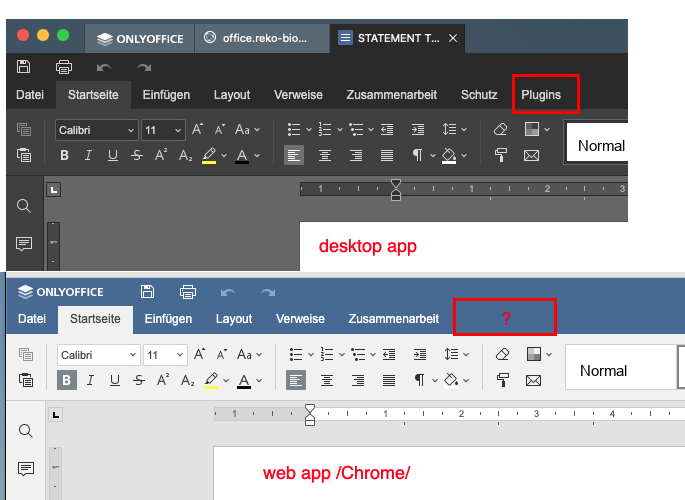Toggle off Bold in the web app toolbar
This screenshot has width=685, height=500.
pyautogui.click(x=67, y=380)
